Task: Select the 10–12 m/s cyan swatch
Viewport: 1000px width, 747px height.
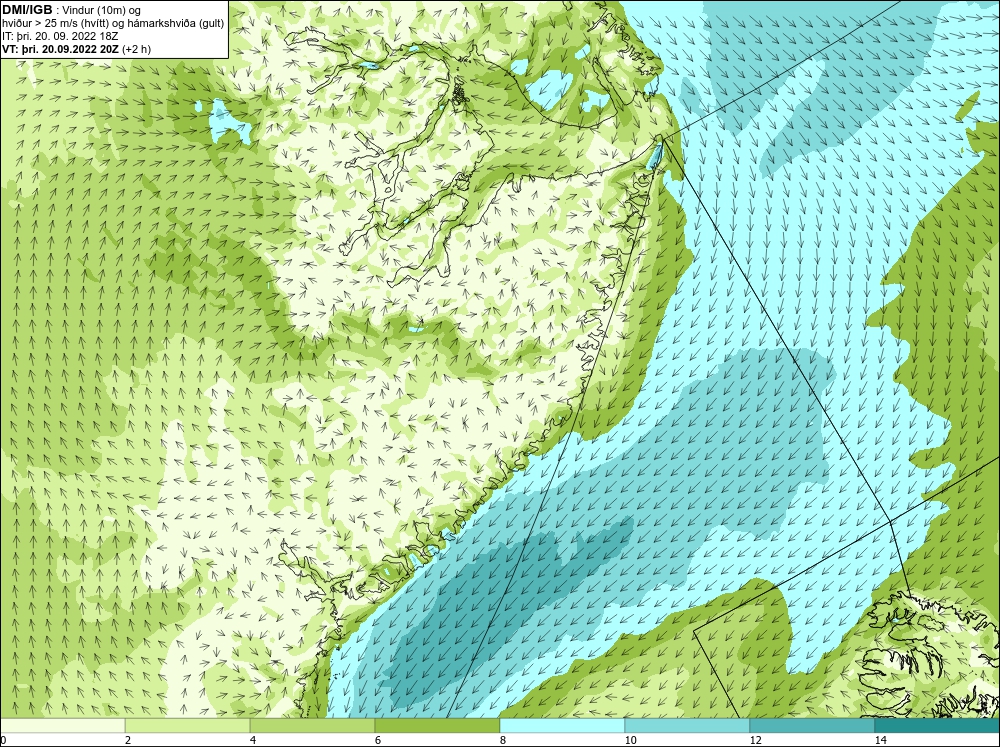Action: tap(688, 725)
